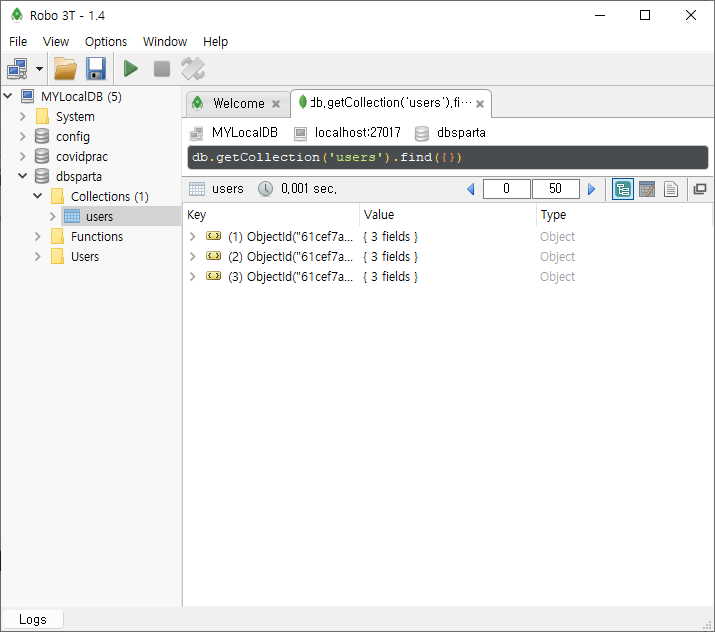Click the dbsparta database icon in tree
715x632 pixels.
pos(42,176)
